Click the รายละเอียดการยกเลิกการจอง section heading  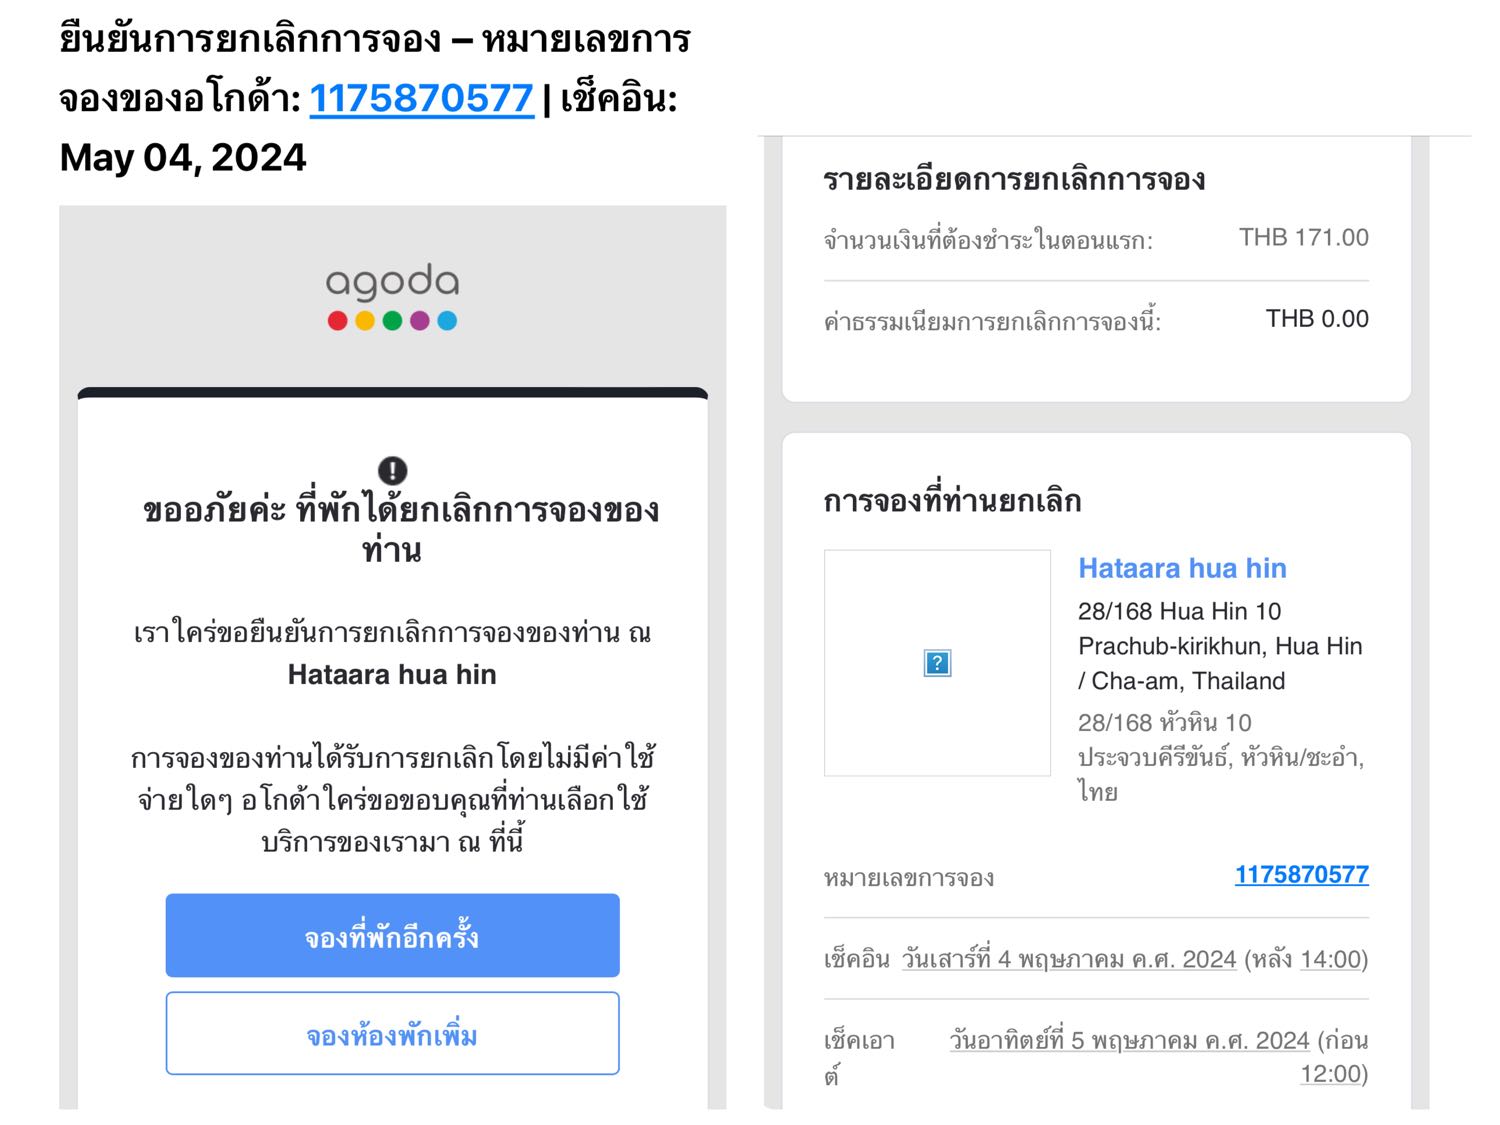coord(1014,180)
